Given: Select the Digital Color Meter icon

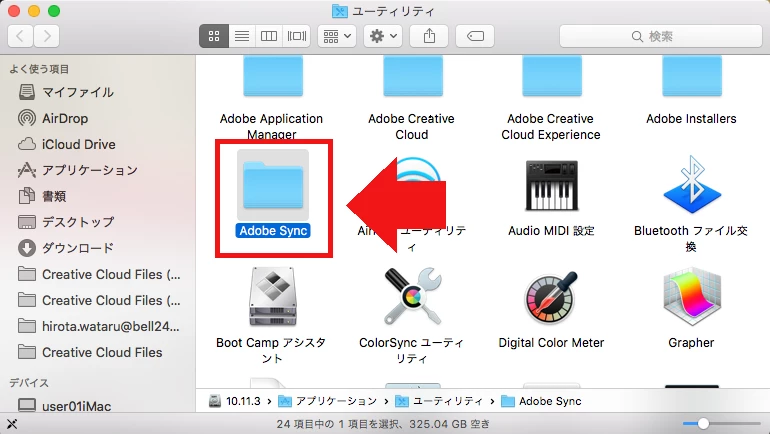Looking at the screenshot, I should 551,297.
